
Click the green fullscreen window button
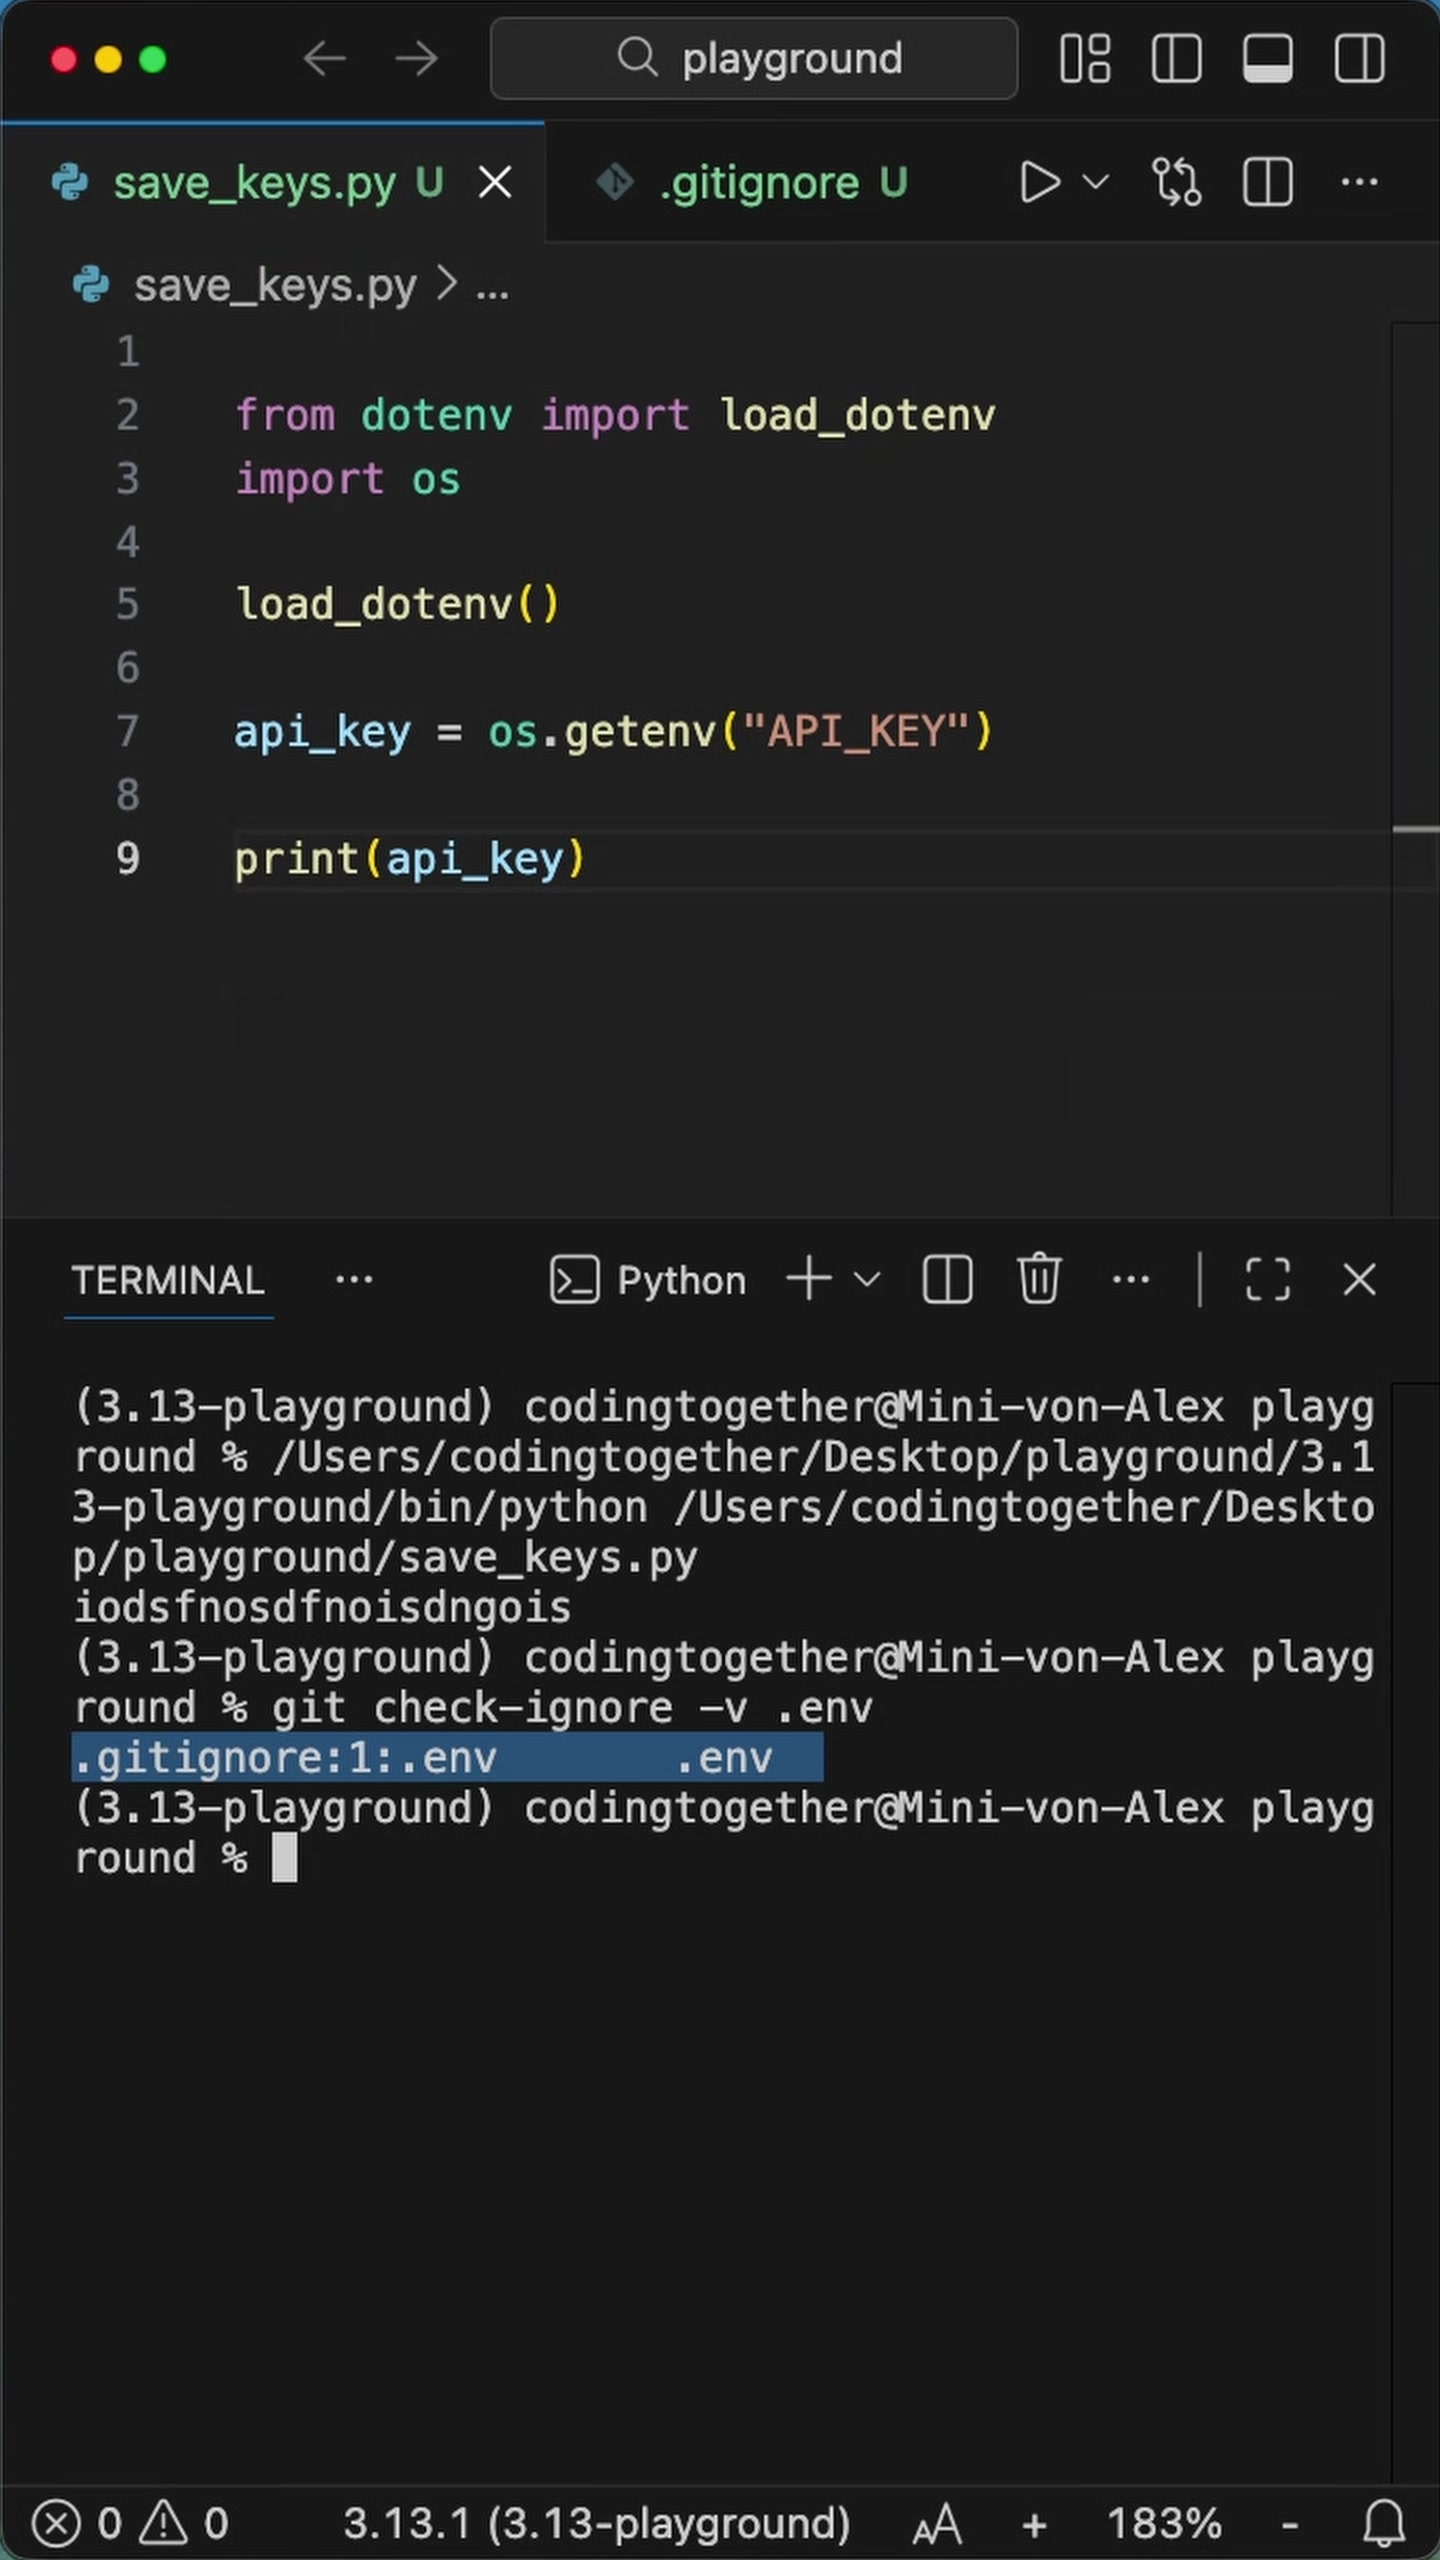pos(153,59)
